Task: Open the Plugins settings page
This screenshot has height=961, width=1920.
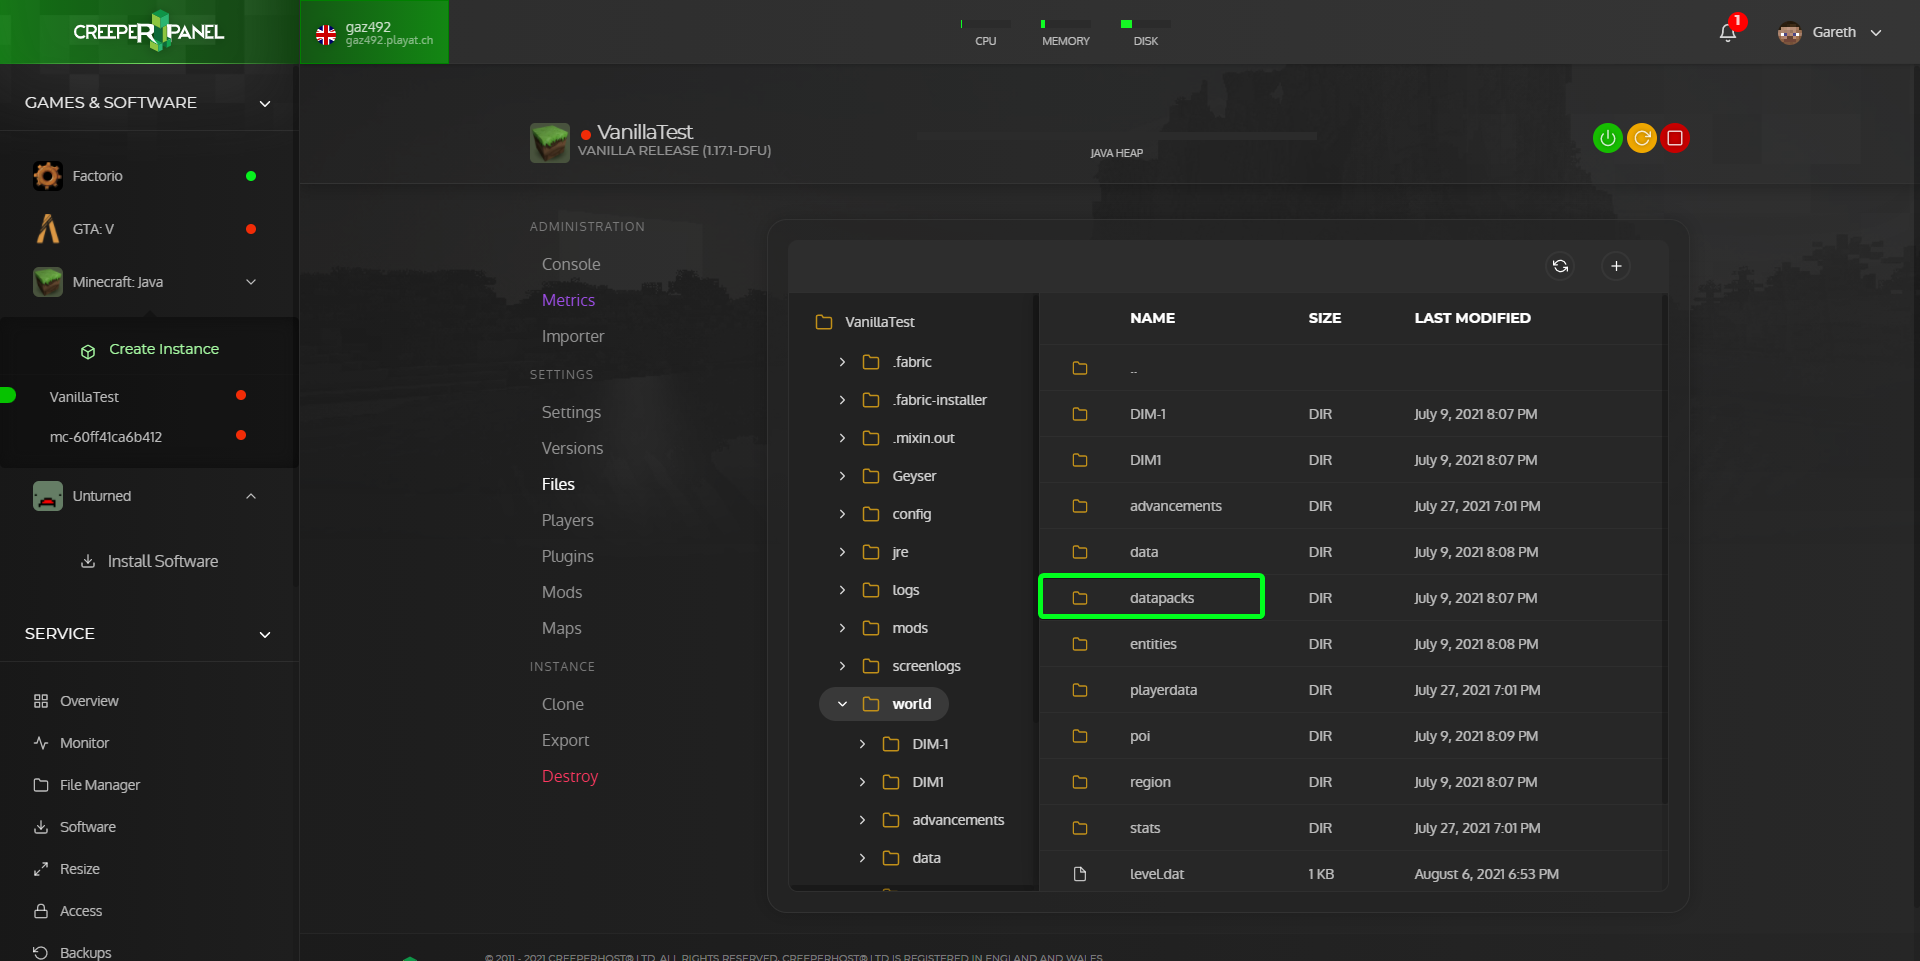Action: coord(567,556)
